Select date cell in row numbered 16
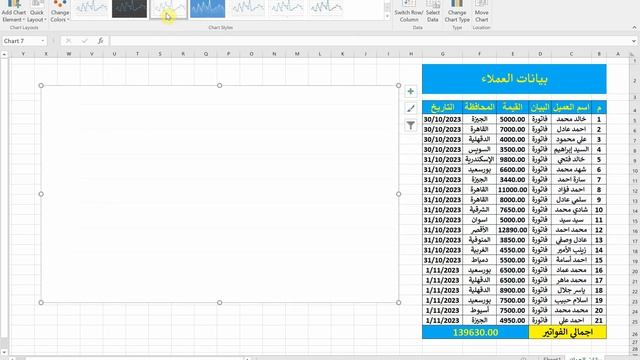Viewport: 640px width, 360px height. [442, 270]
